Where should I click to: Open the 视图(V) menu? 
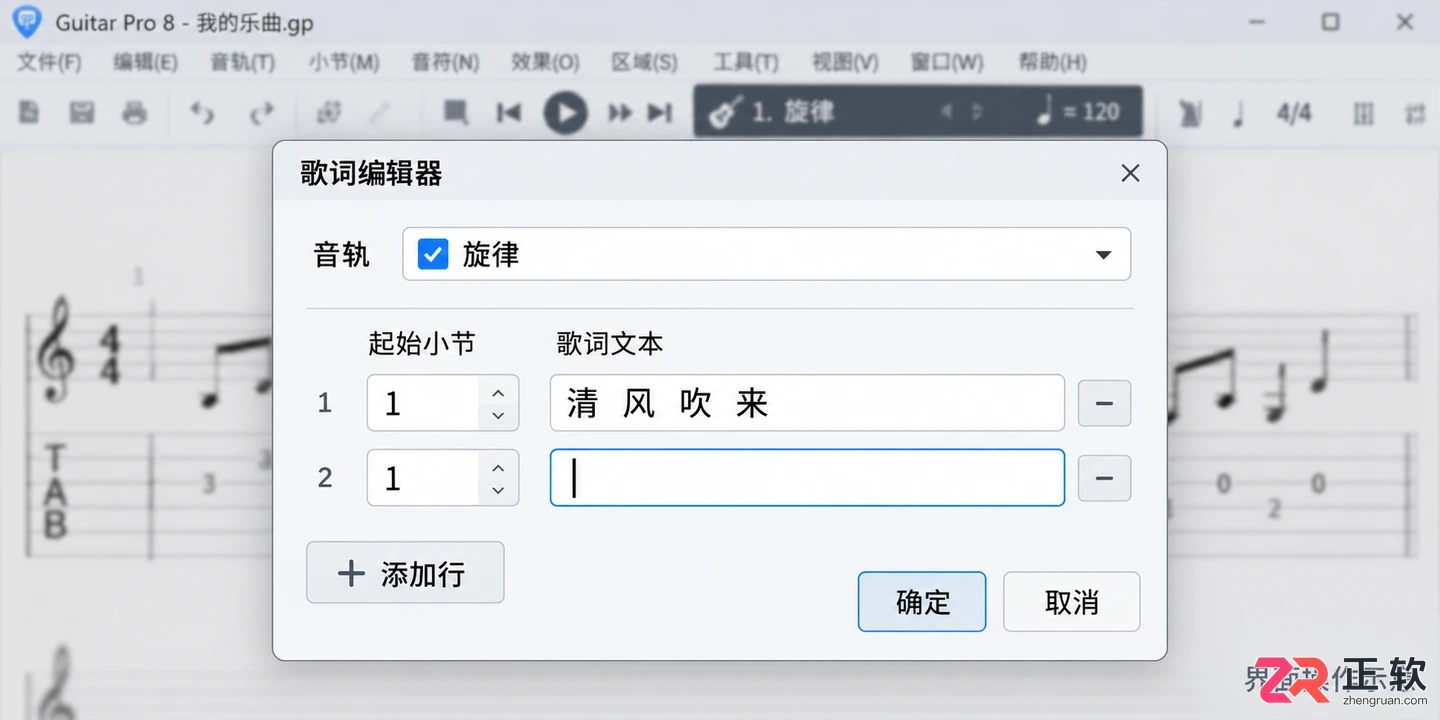[845, 62]
